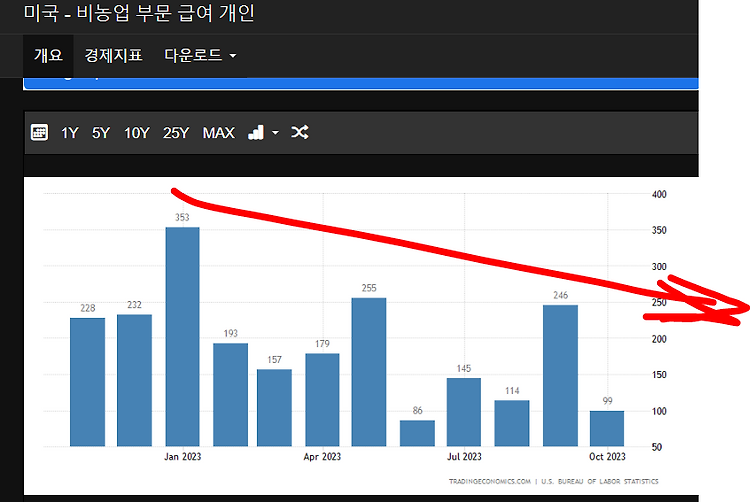This screenshot has width=750, height=502.
Task: Click the bar labeled 228
Action: (x=88, y=382)
